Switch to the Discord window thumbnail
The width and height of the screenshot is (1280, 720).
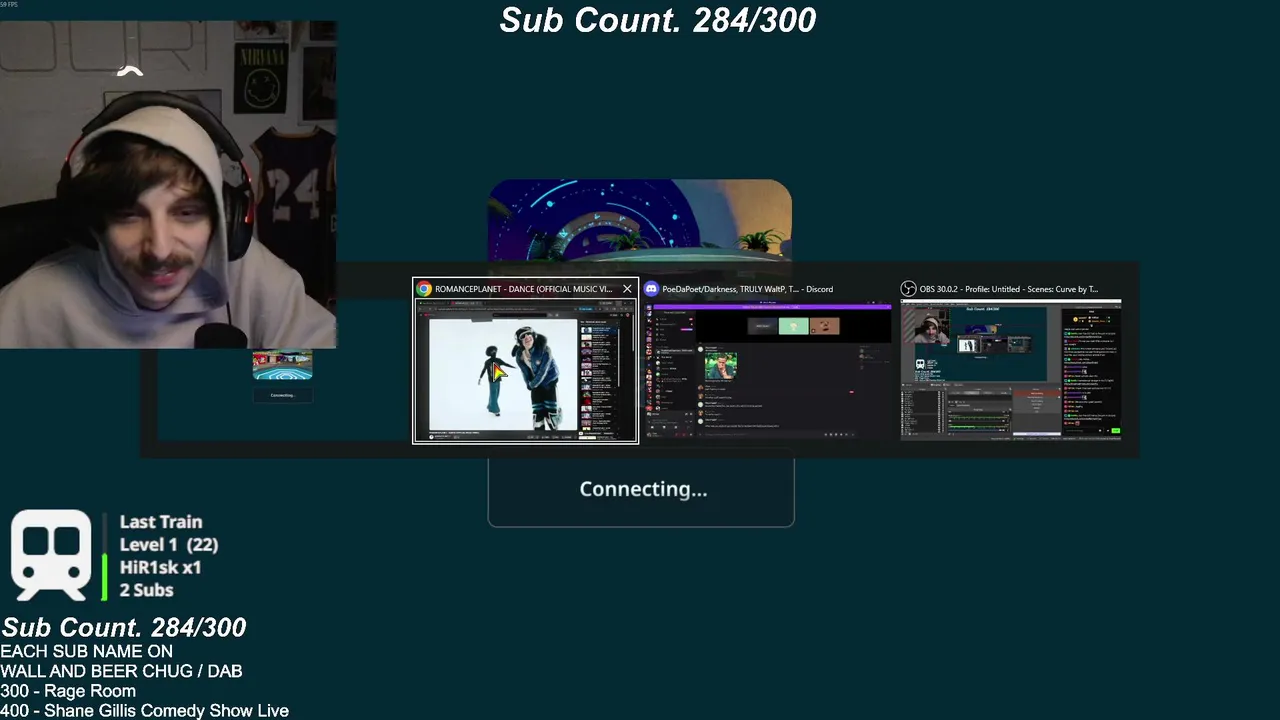(767, 370)
